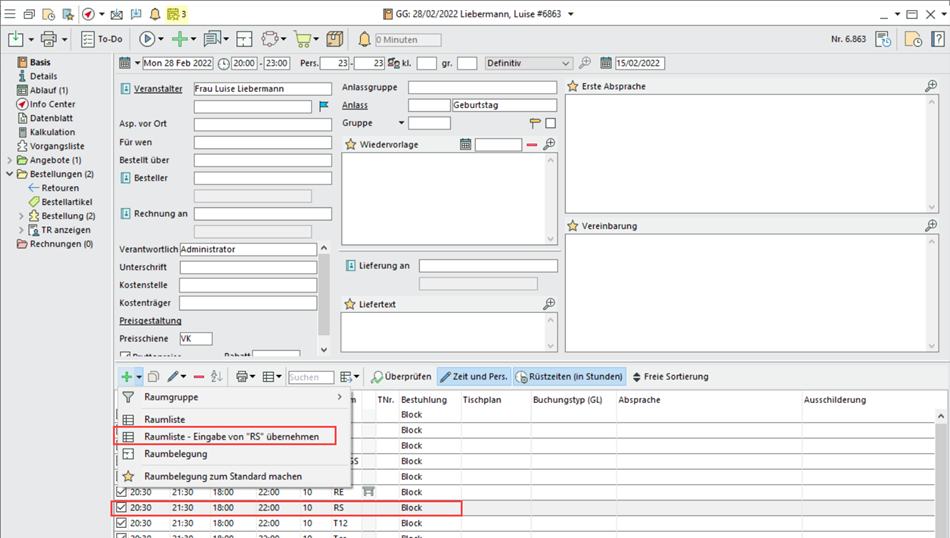The image size is (950, 538).
Task: Toggle the checkbox in the RS row
Action: [x=122, y=508]
